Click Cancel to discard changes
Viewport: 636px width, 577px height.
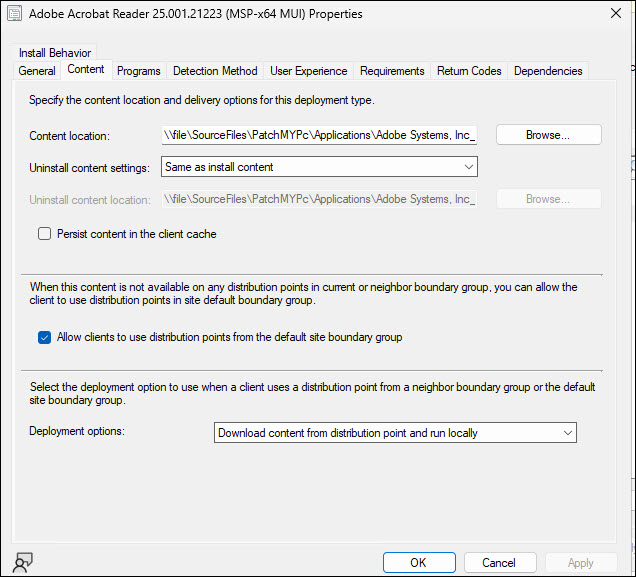click(x=499, y=562)
